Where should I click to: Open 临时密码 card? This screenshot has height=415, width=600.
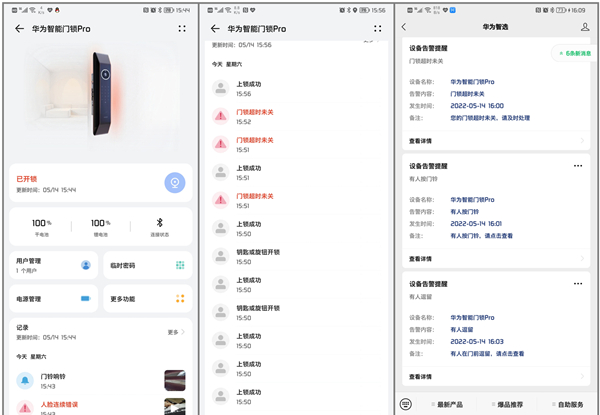pyautogui.click(x=148, y=265)
